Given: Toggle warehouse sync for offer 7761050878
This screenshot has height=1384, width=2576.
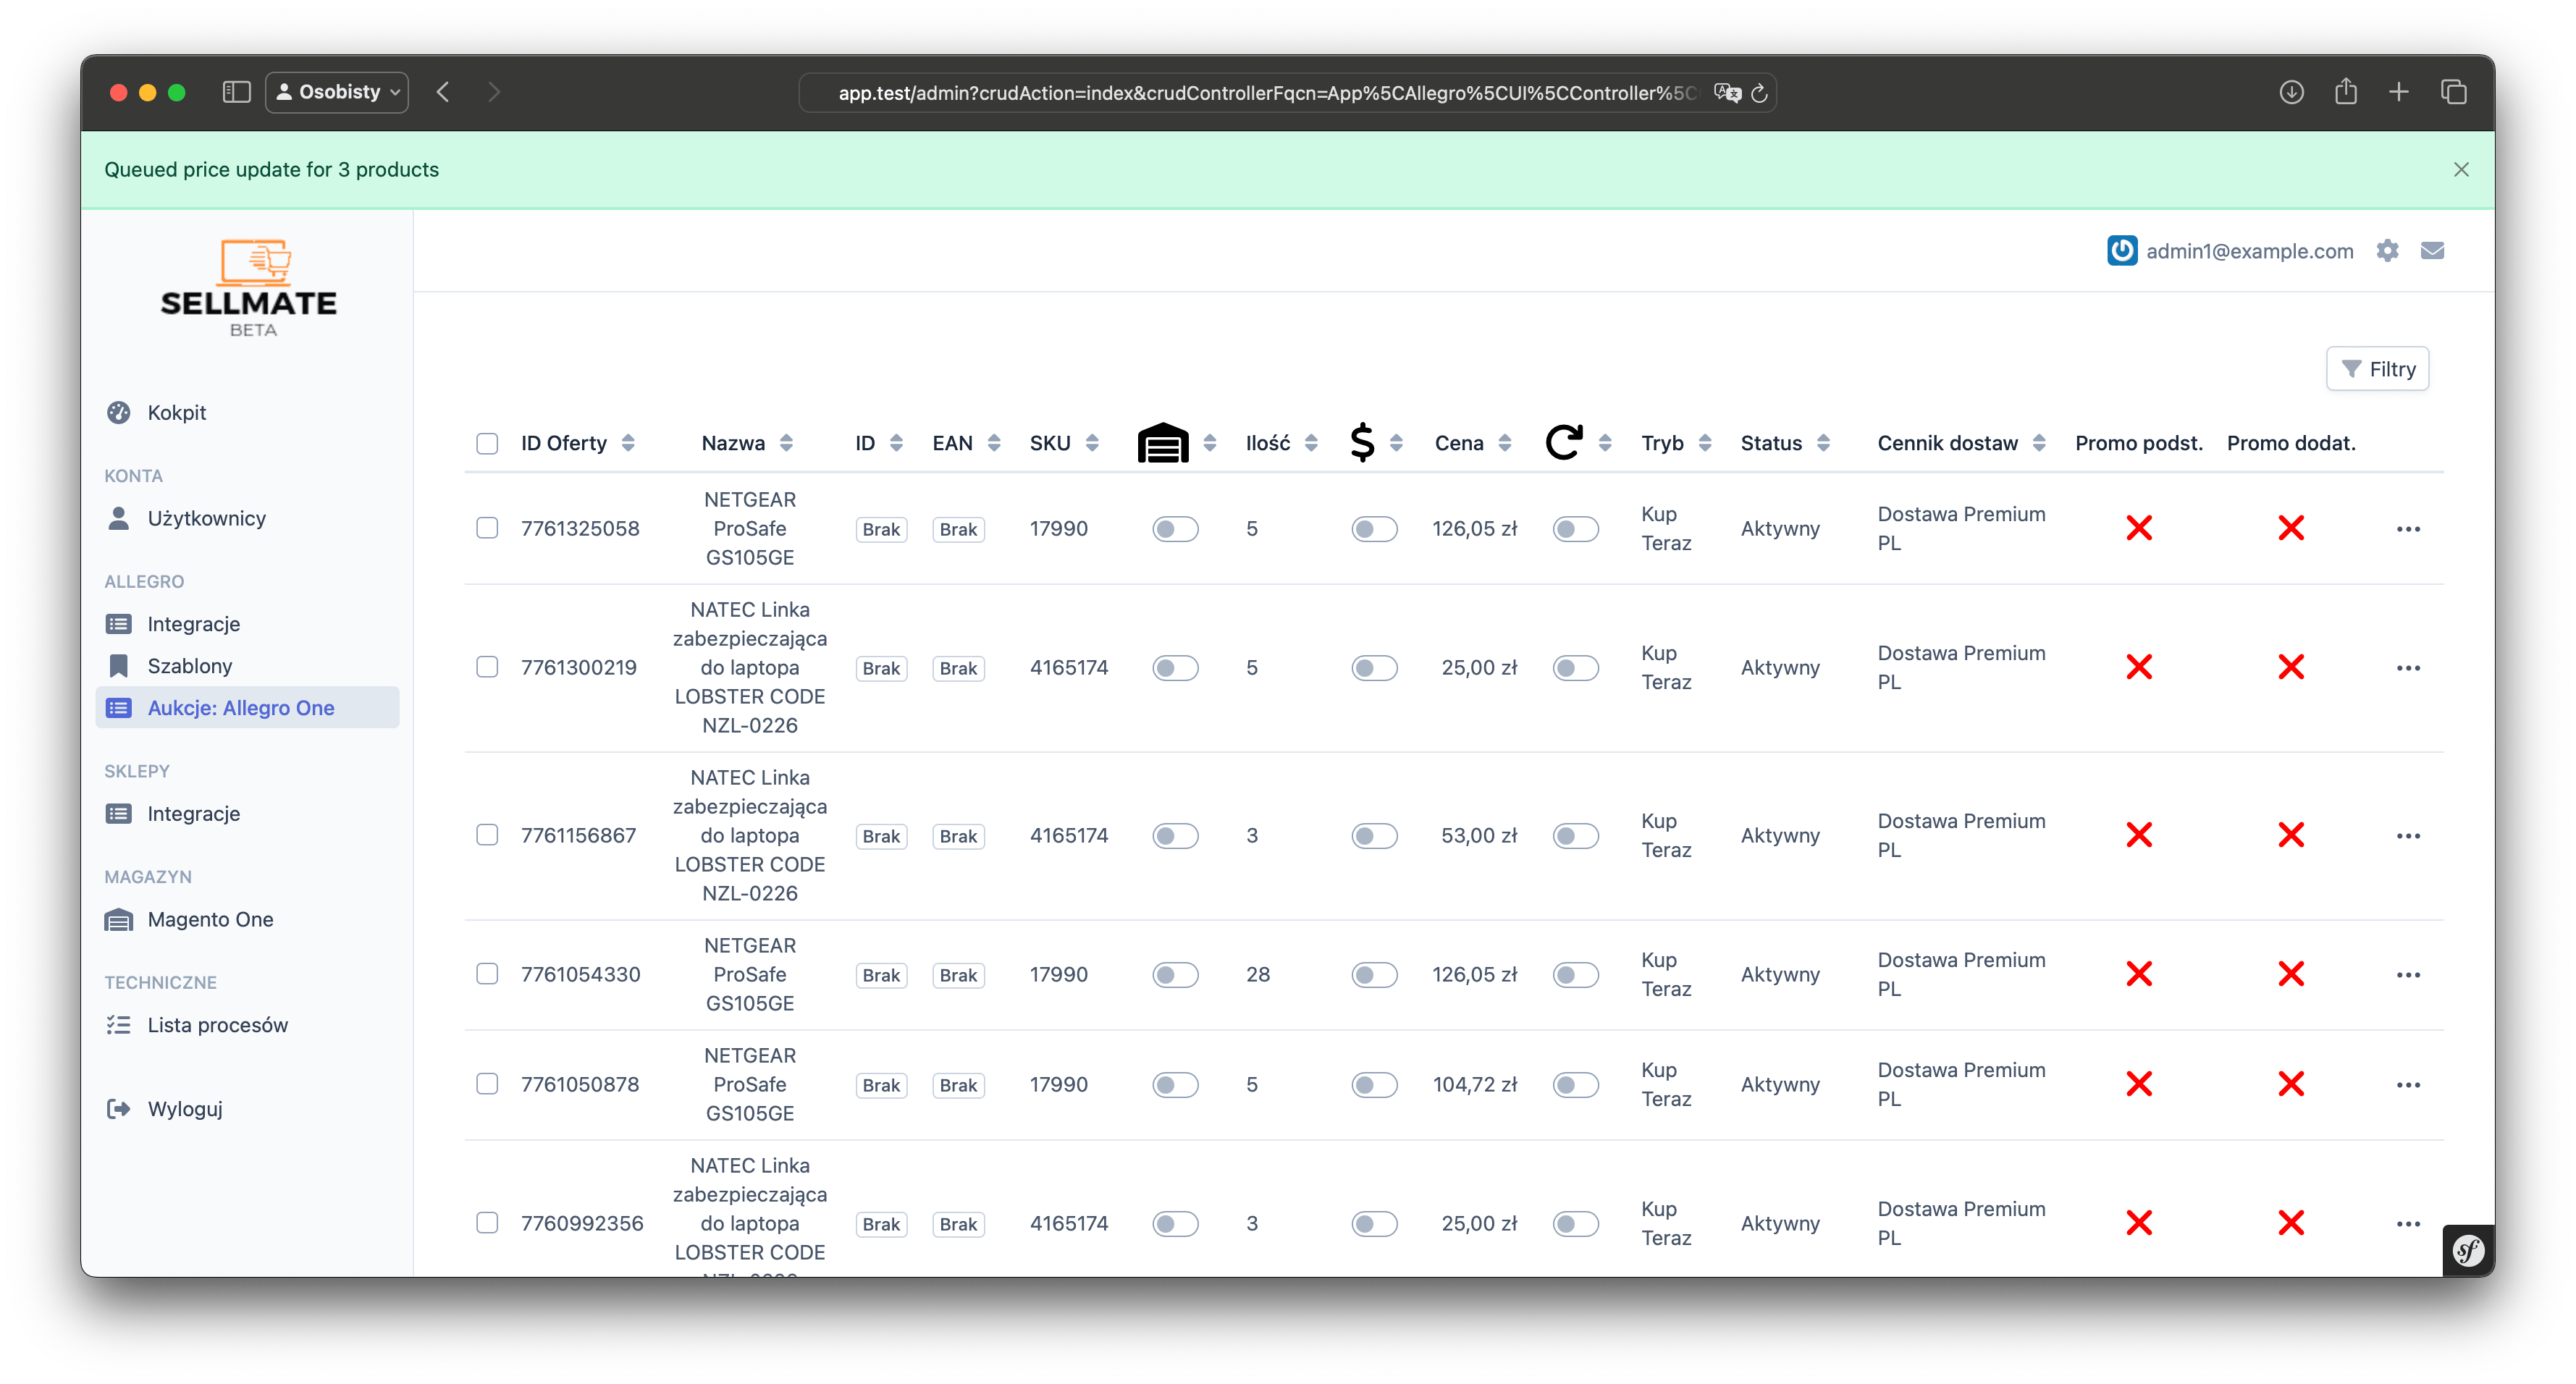Looking at the screenshot, I should [1175, 1085].
